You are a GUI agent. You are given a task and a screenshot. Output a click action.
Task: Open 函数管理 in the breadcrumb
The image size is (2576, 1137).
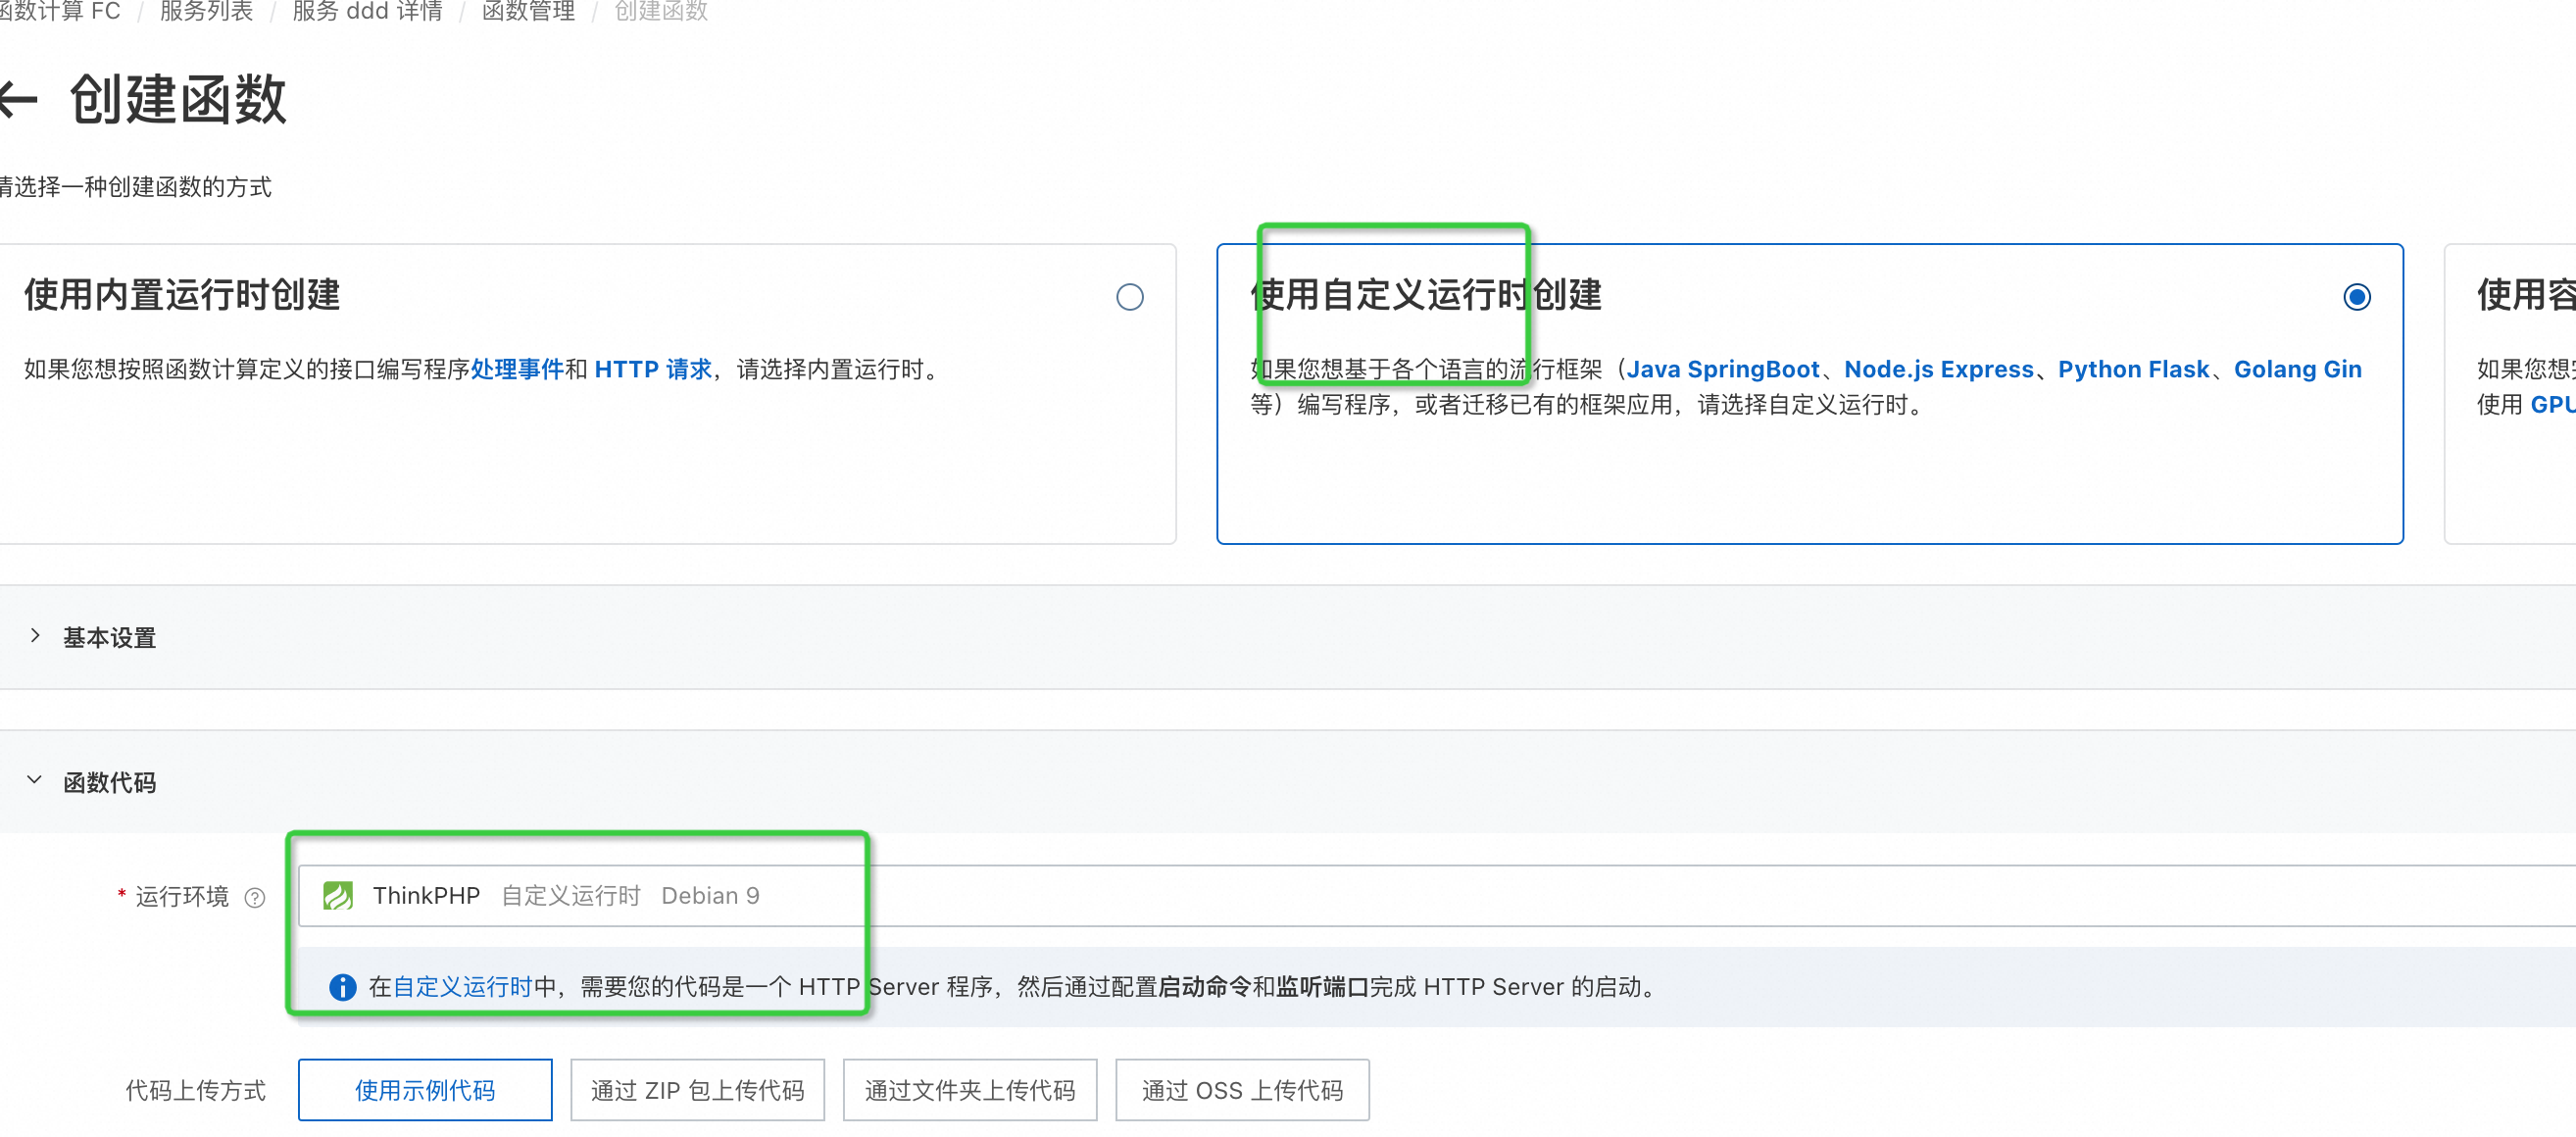point(528,11)
